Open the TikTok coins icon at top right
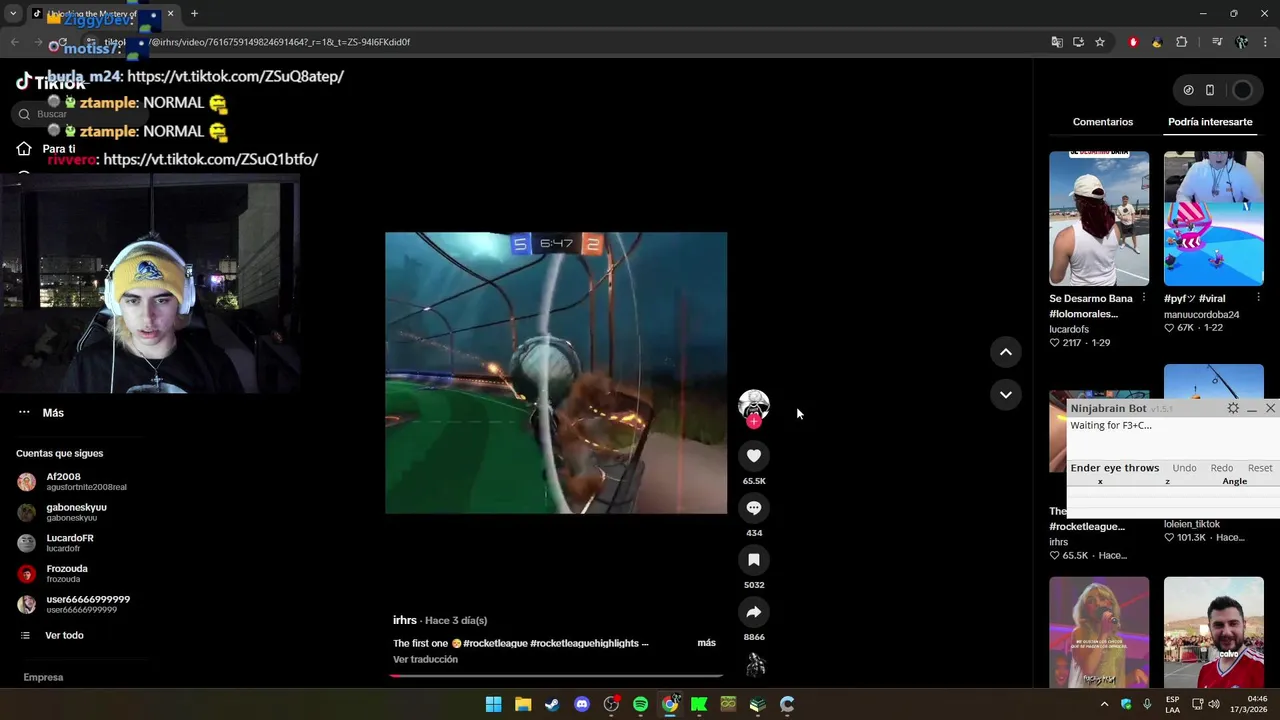Viewport: 1280px width, 720px height. click(x=1188, y=90)
